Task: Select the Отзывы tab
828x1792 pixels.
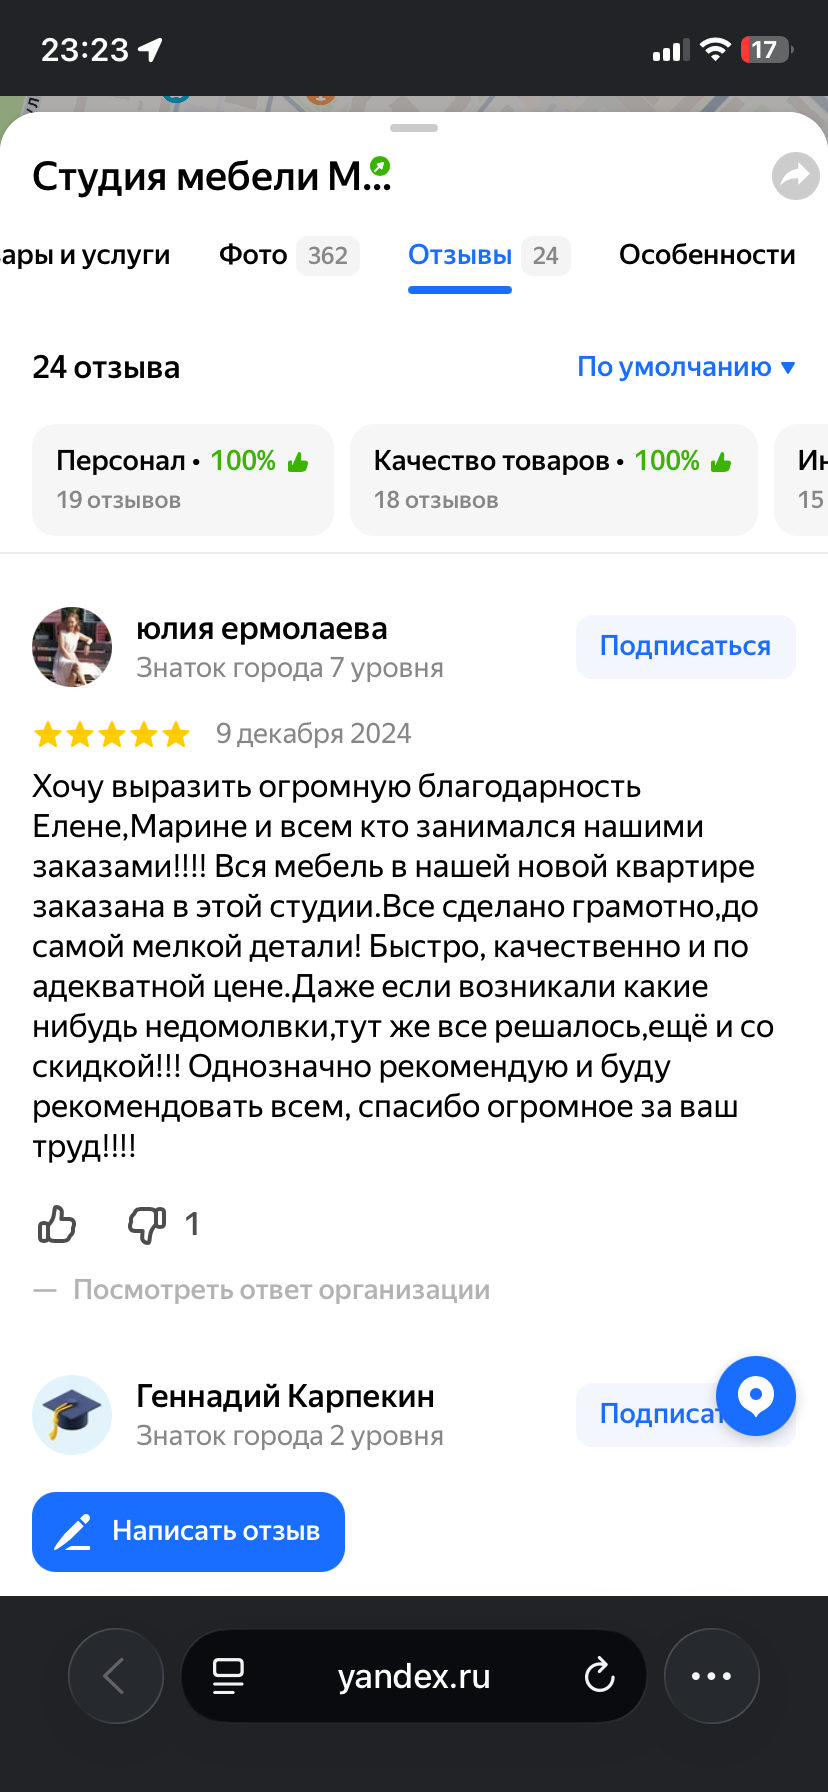Action: pos(461,255)
